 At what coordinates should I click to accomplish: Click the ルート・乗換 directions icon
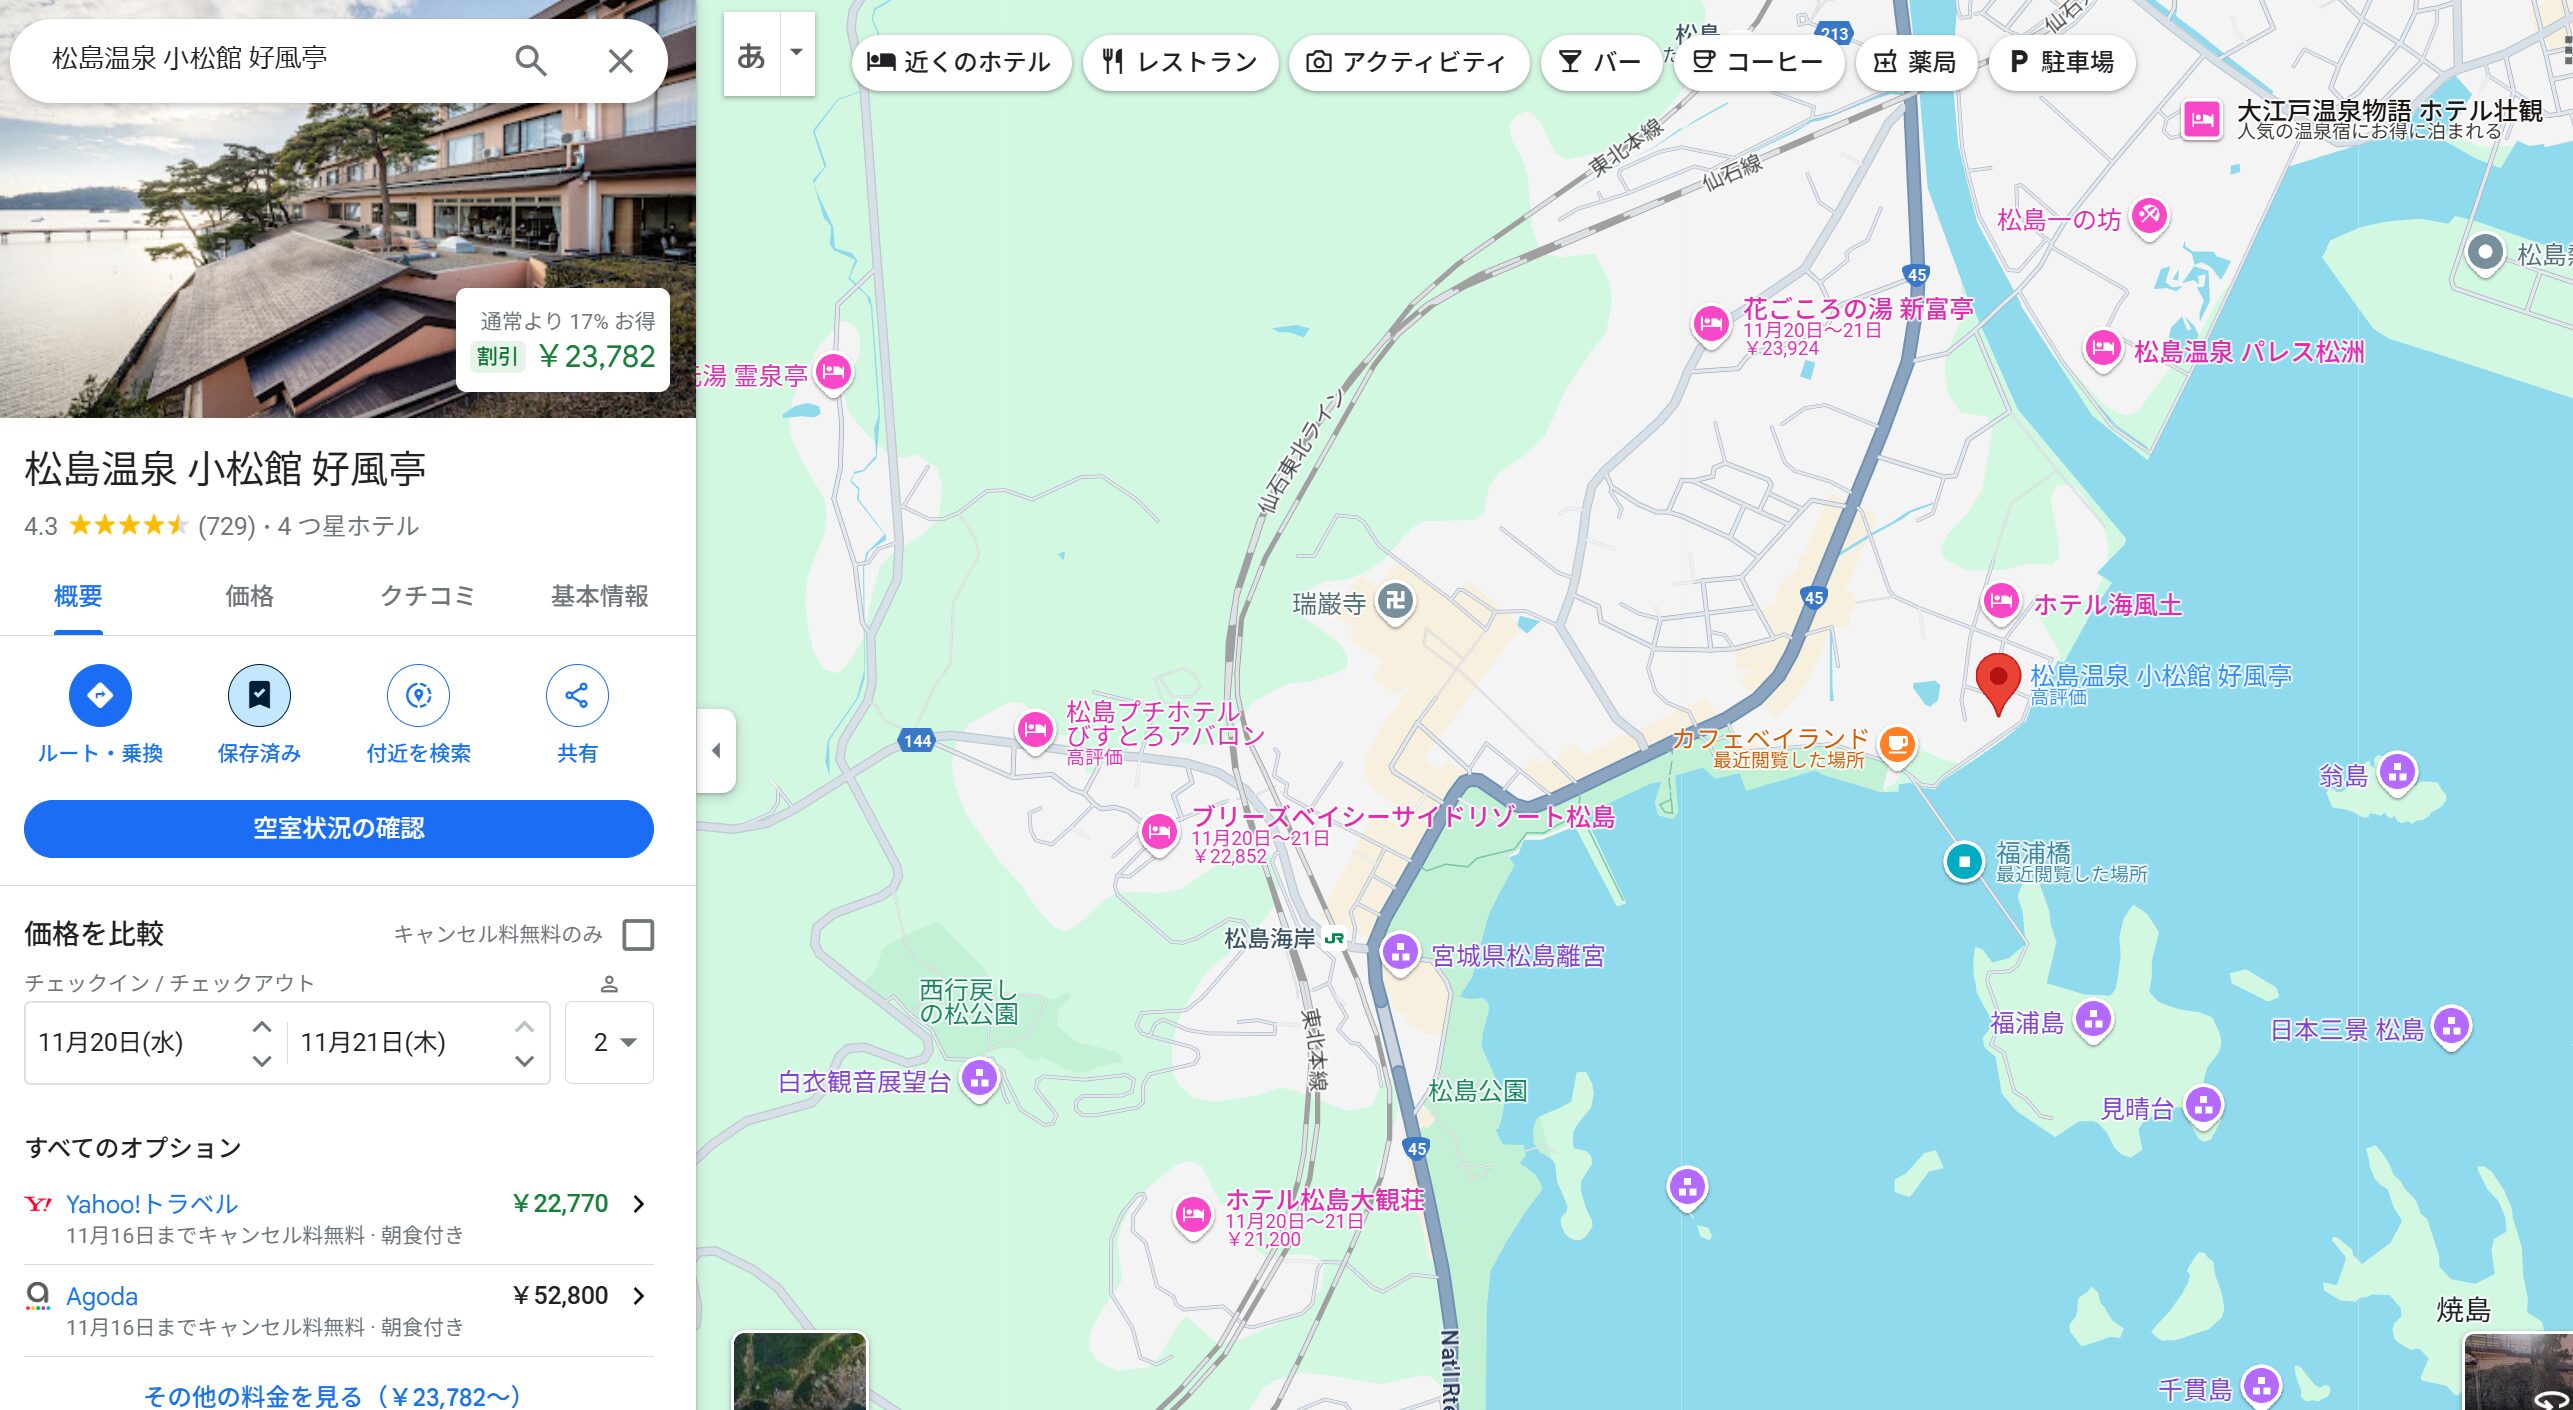tap(100, 695)
